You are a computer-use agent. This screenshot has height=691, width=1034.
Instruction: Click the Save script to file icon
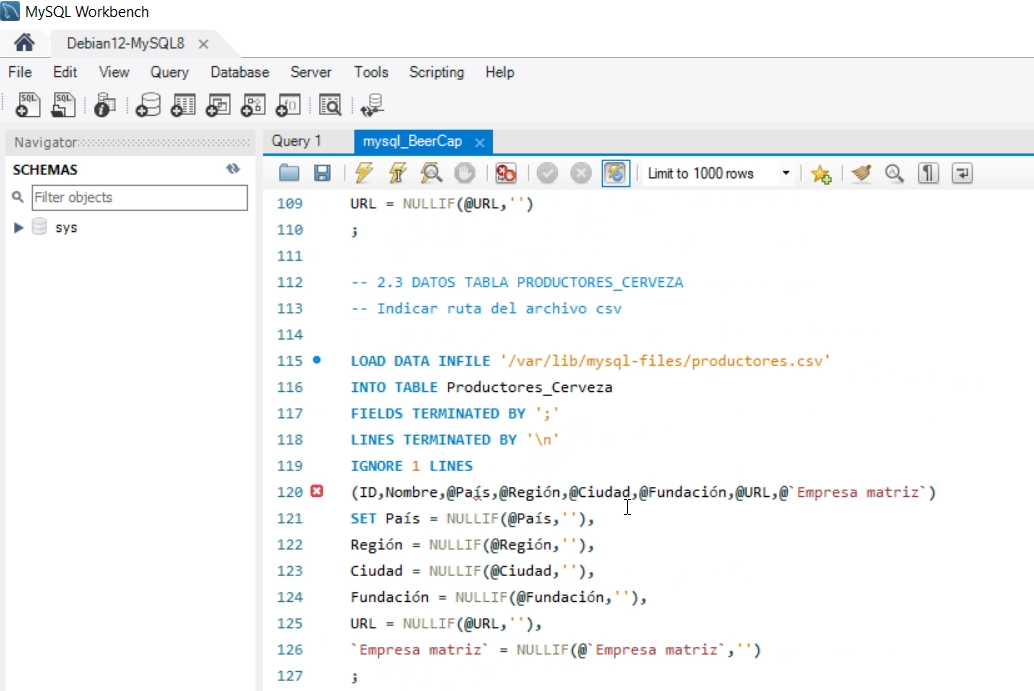click(x=320, y=172)
